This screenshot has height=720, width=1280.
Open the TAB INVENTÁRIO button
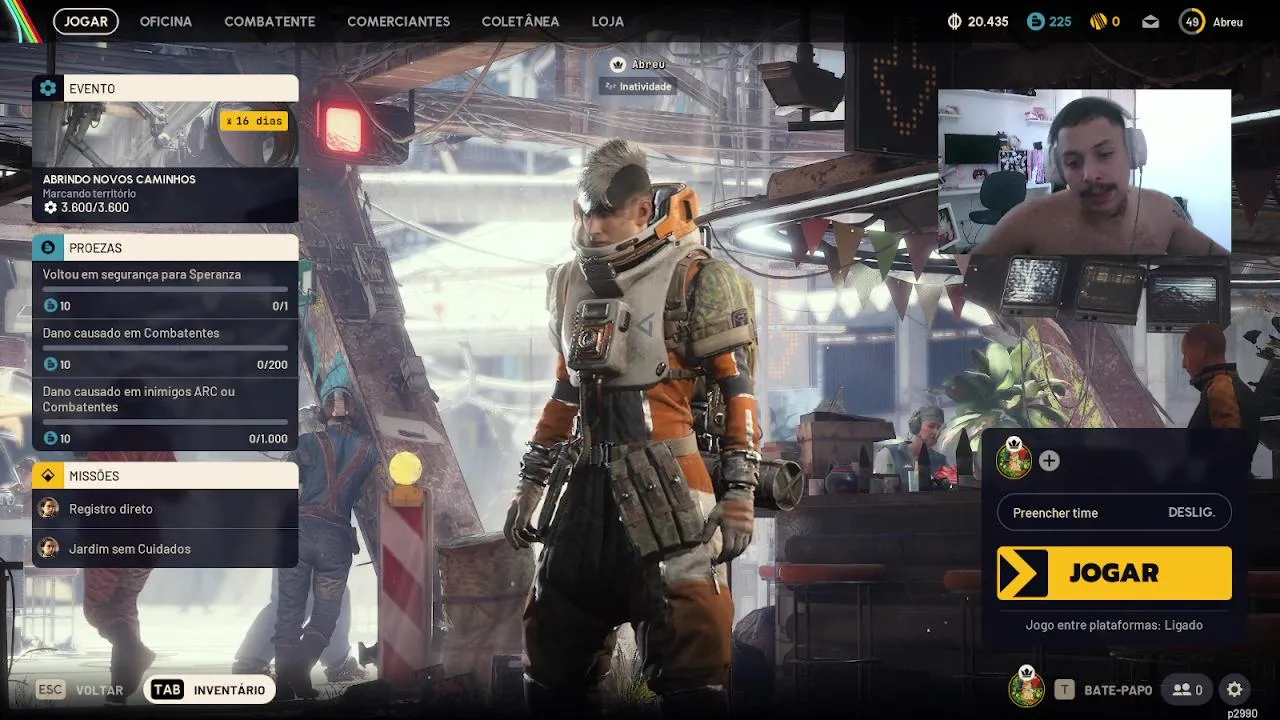[x=209, y=690]
